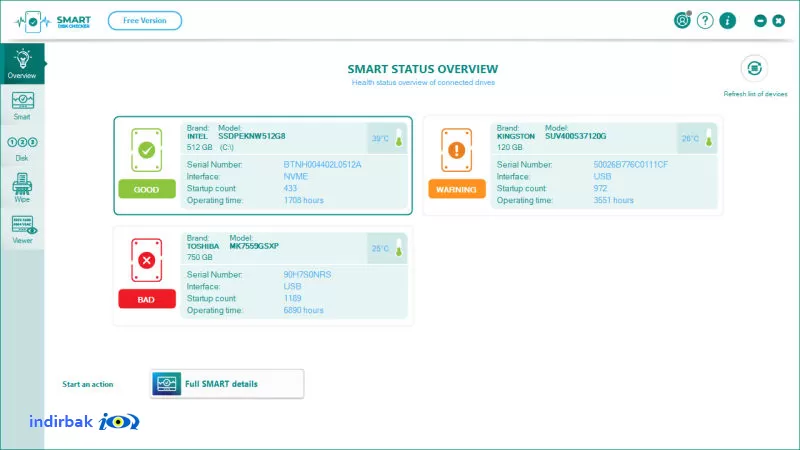
Task: Click the 120 GB capacity text
Action: tap(510, 147)
